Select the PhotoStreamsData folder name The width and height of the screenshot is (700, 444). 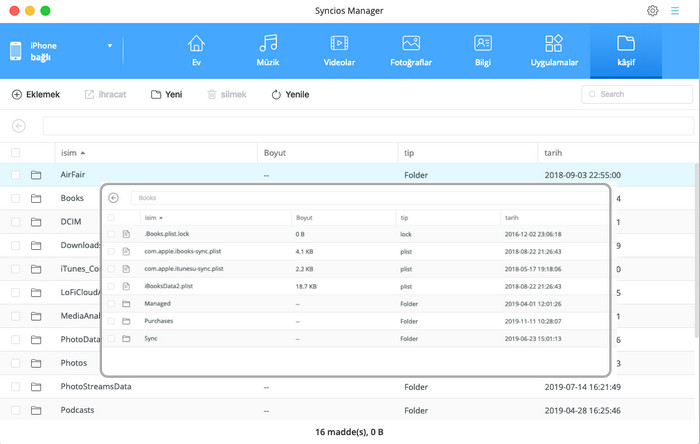tap(96, 386)
